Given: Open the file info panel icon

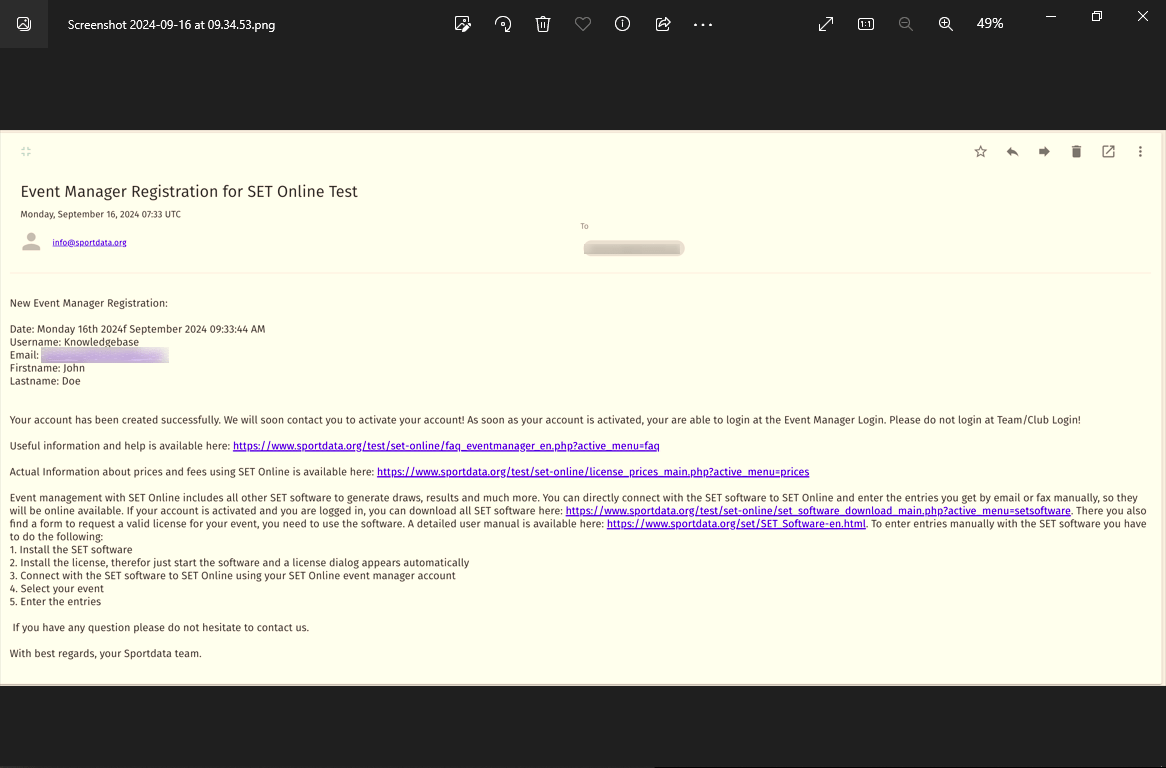Looking at the screenshot, I should pos(622,24).
